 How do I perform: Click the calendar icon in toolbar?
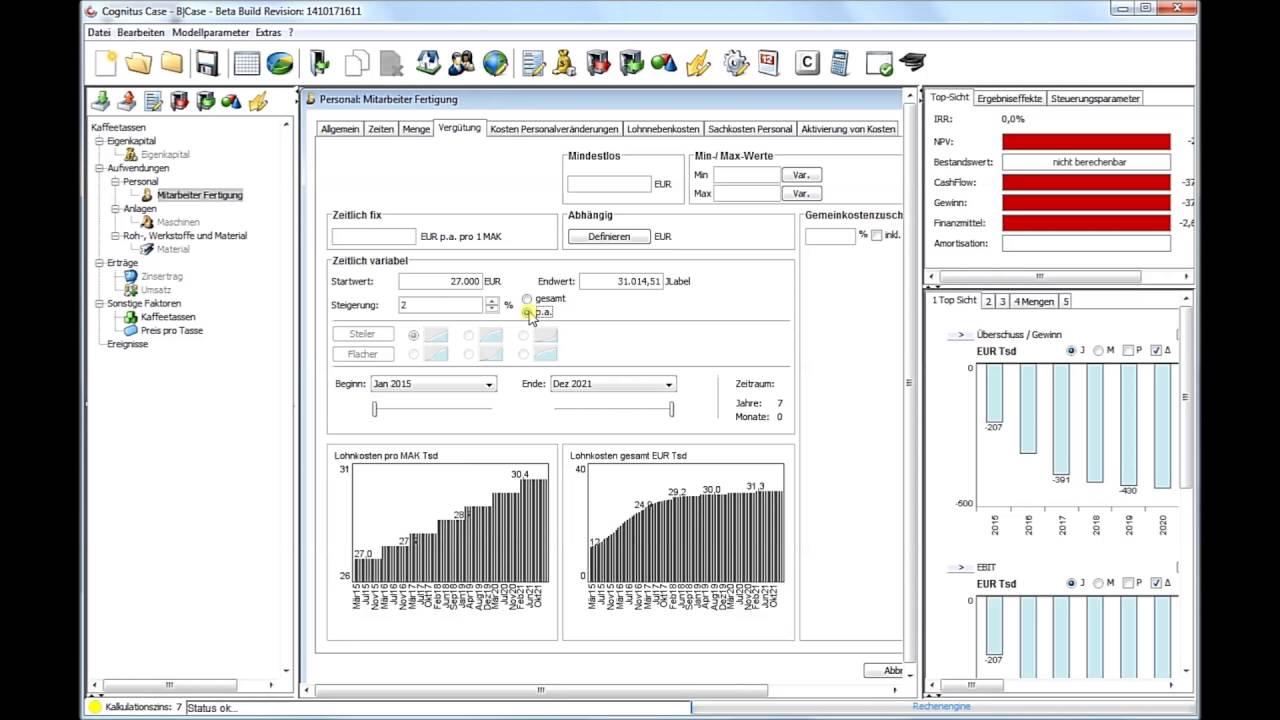(x=768, y=63)
